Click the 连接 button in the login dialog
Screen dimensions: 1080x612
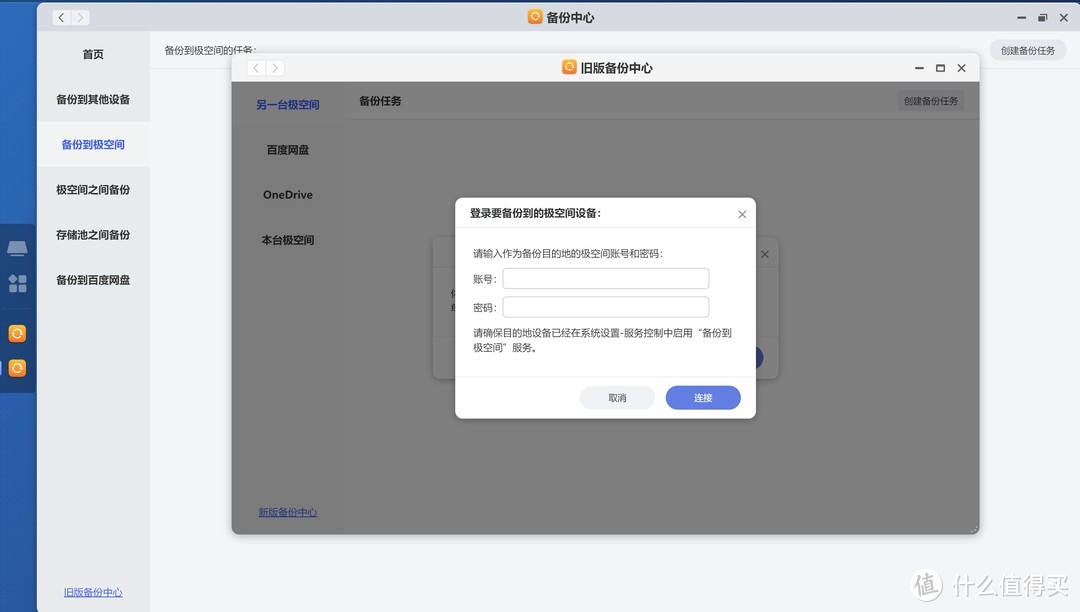(702, 397)
